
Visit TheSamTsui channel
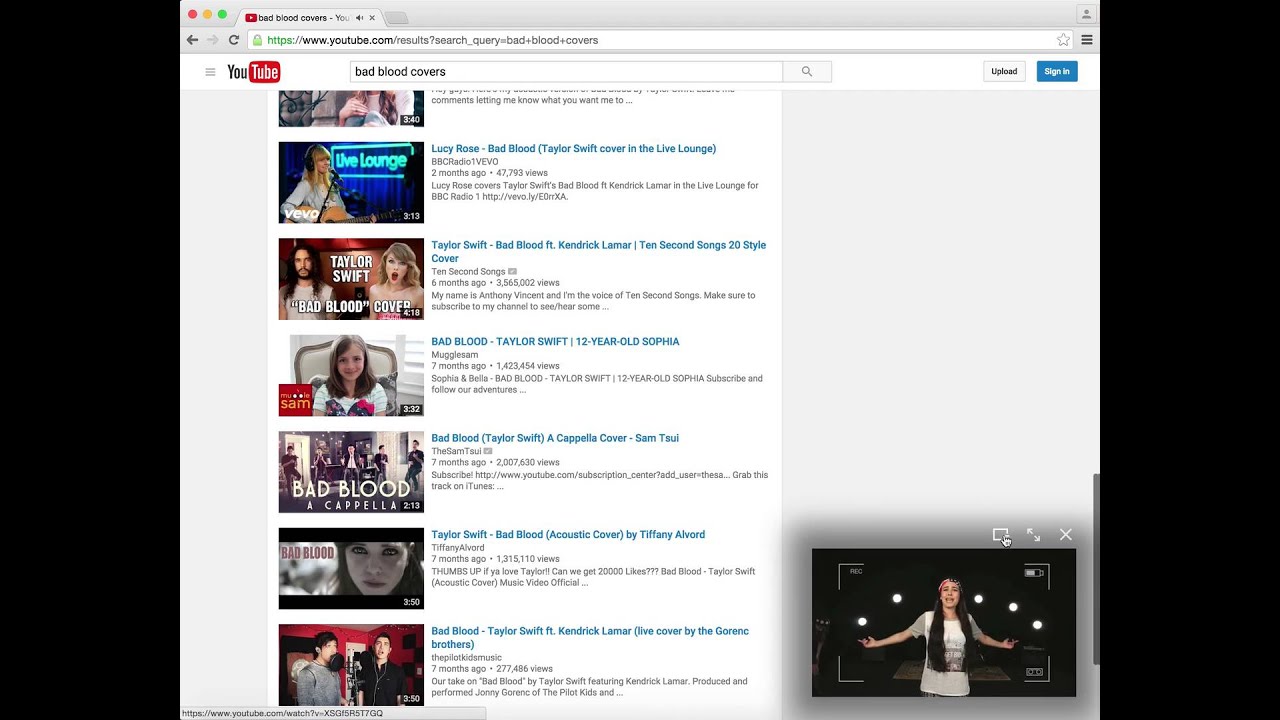tap(456, 452)
